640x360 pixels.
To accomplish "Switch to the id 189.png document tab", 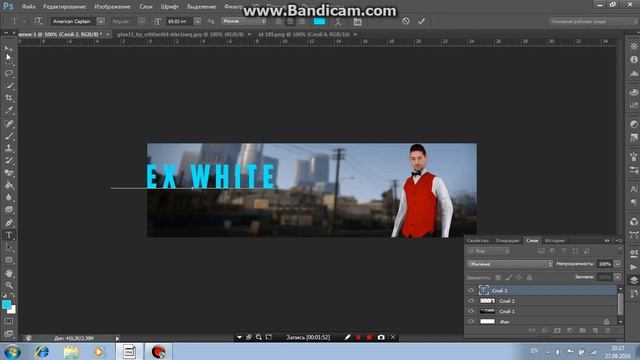I will click(x=304, y=34).
